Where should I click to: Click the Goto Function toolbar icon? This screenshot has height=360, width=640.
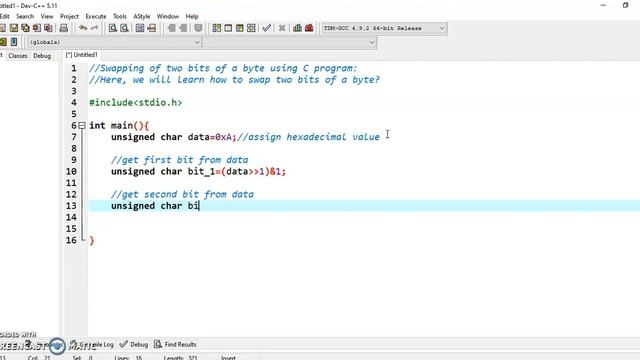[x=140, y=28]
